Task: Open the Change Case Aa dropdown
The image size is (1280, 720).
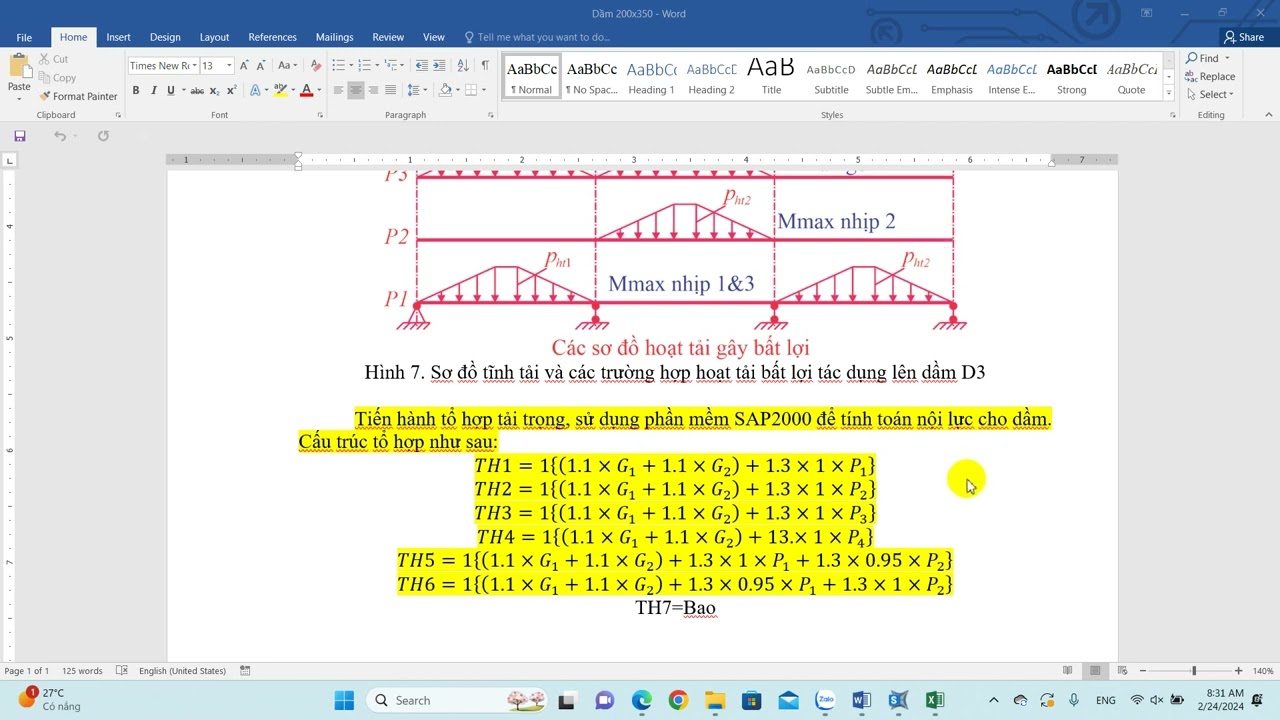Action: [287, 66]
